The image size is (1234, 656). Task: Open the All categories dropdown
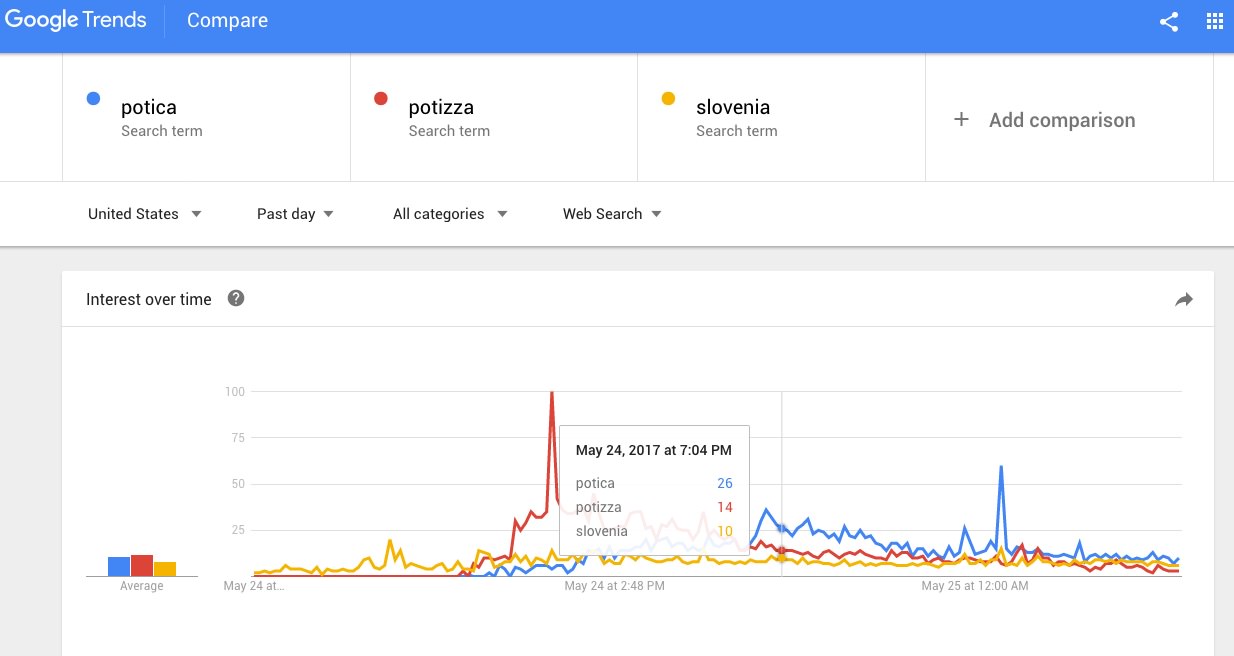tap(450, 214)
